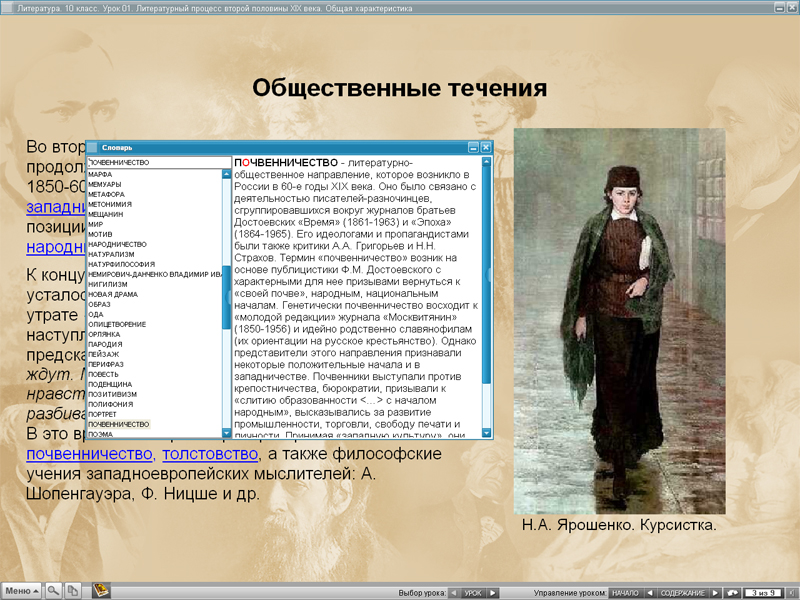Click the copy pages icon near Меню

point(74,590)
